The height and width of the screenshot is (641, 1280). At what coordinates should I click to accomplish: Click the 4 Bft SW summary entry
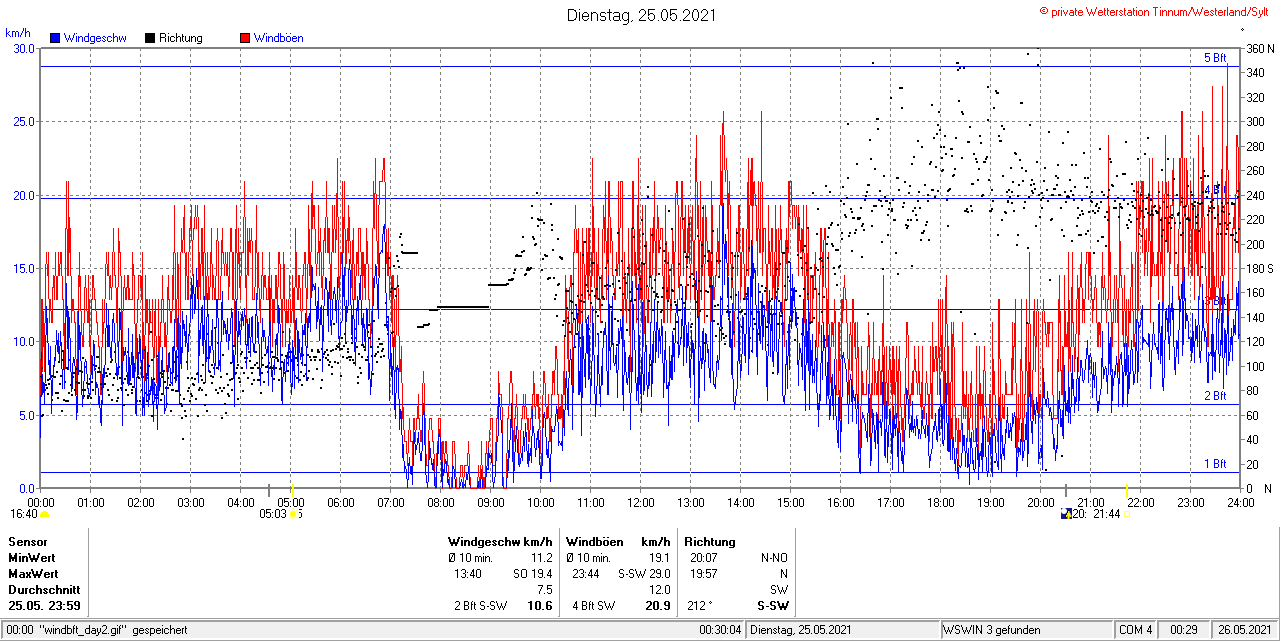click(594, 605)
